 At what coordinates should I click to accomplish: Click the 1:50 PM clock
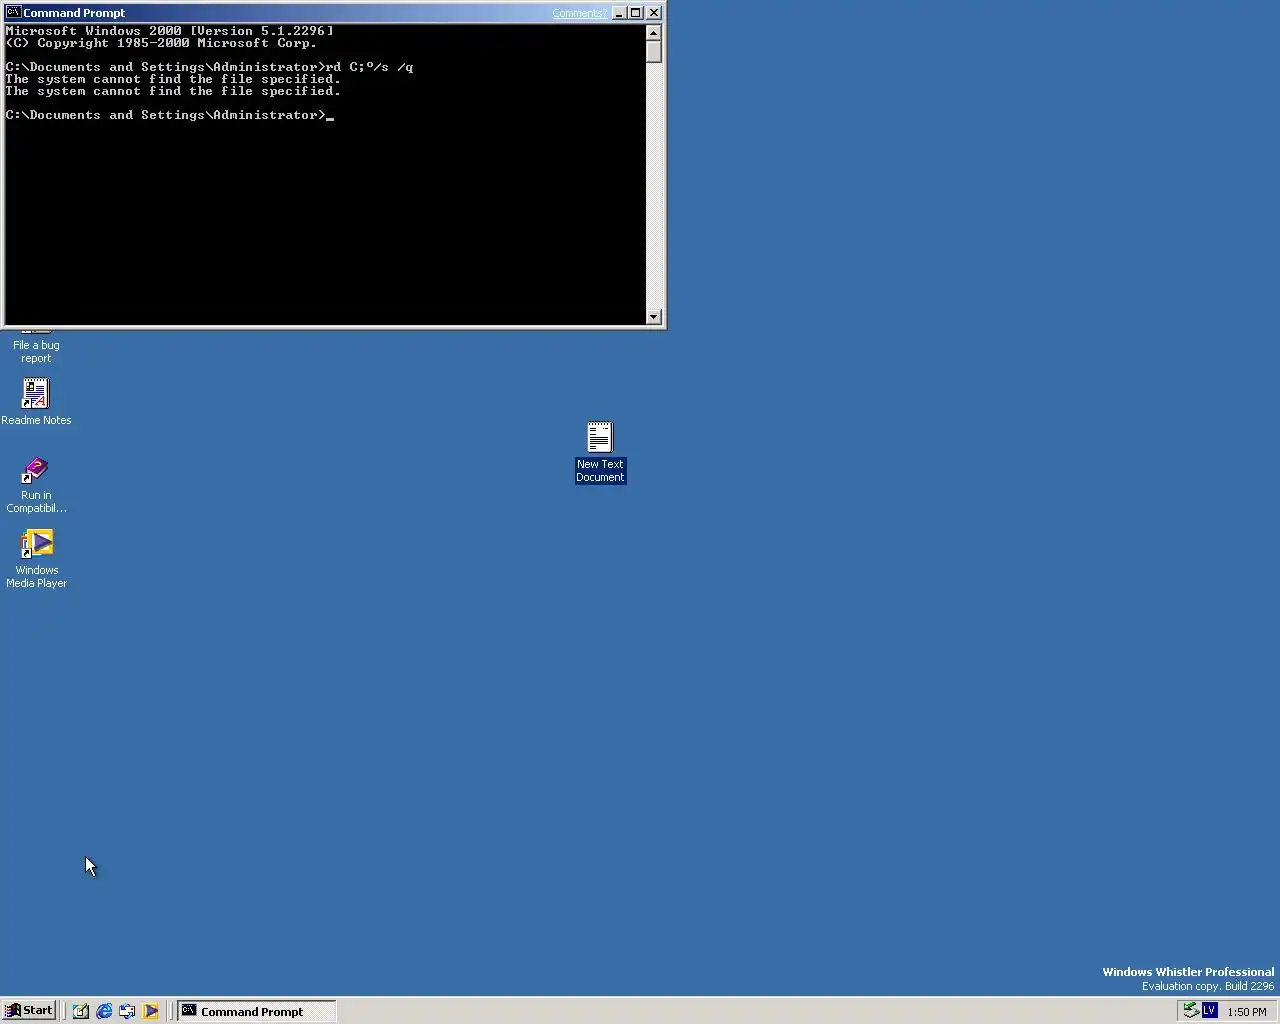(1246, 1012)
